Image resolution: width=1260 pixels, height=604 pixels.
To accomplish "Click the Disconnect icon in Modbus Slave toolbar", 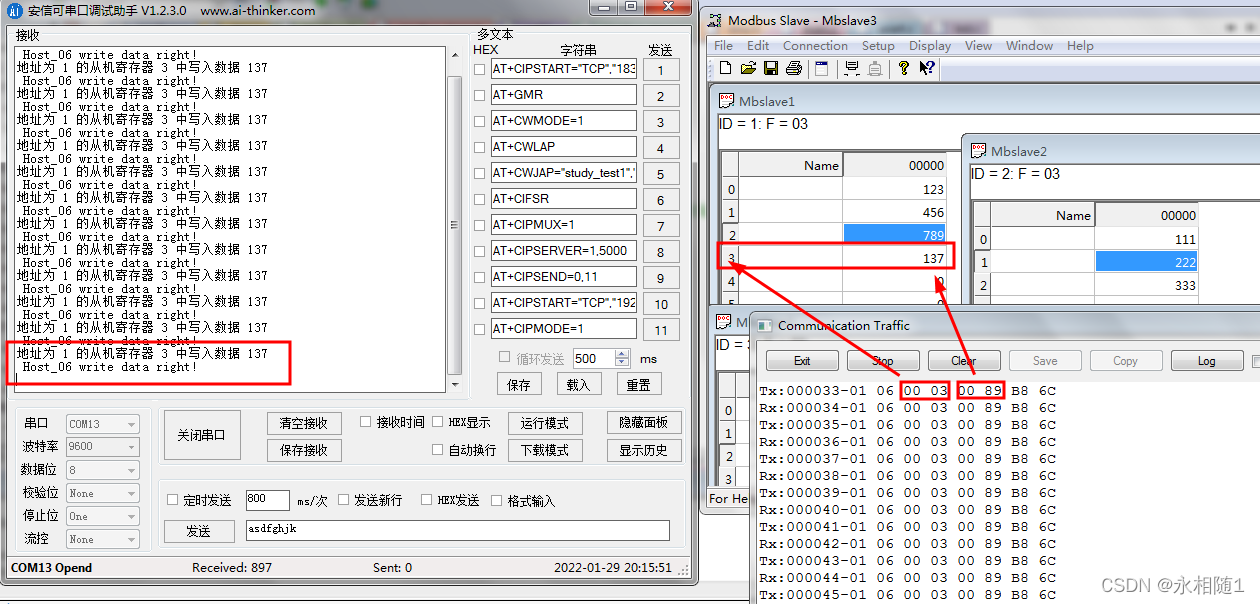I will coord(875,68).
